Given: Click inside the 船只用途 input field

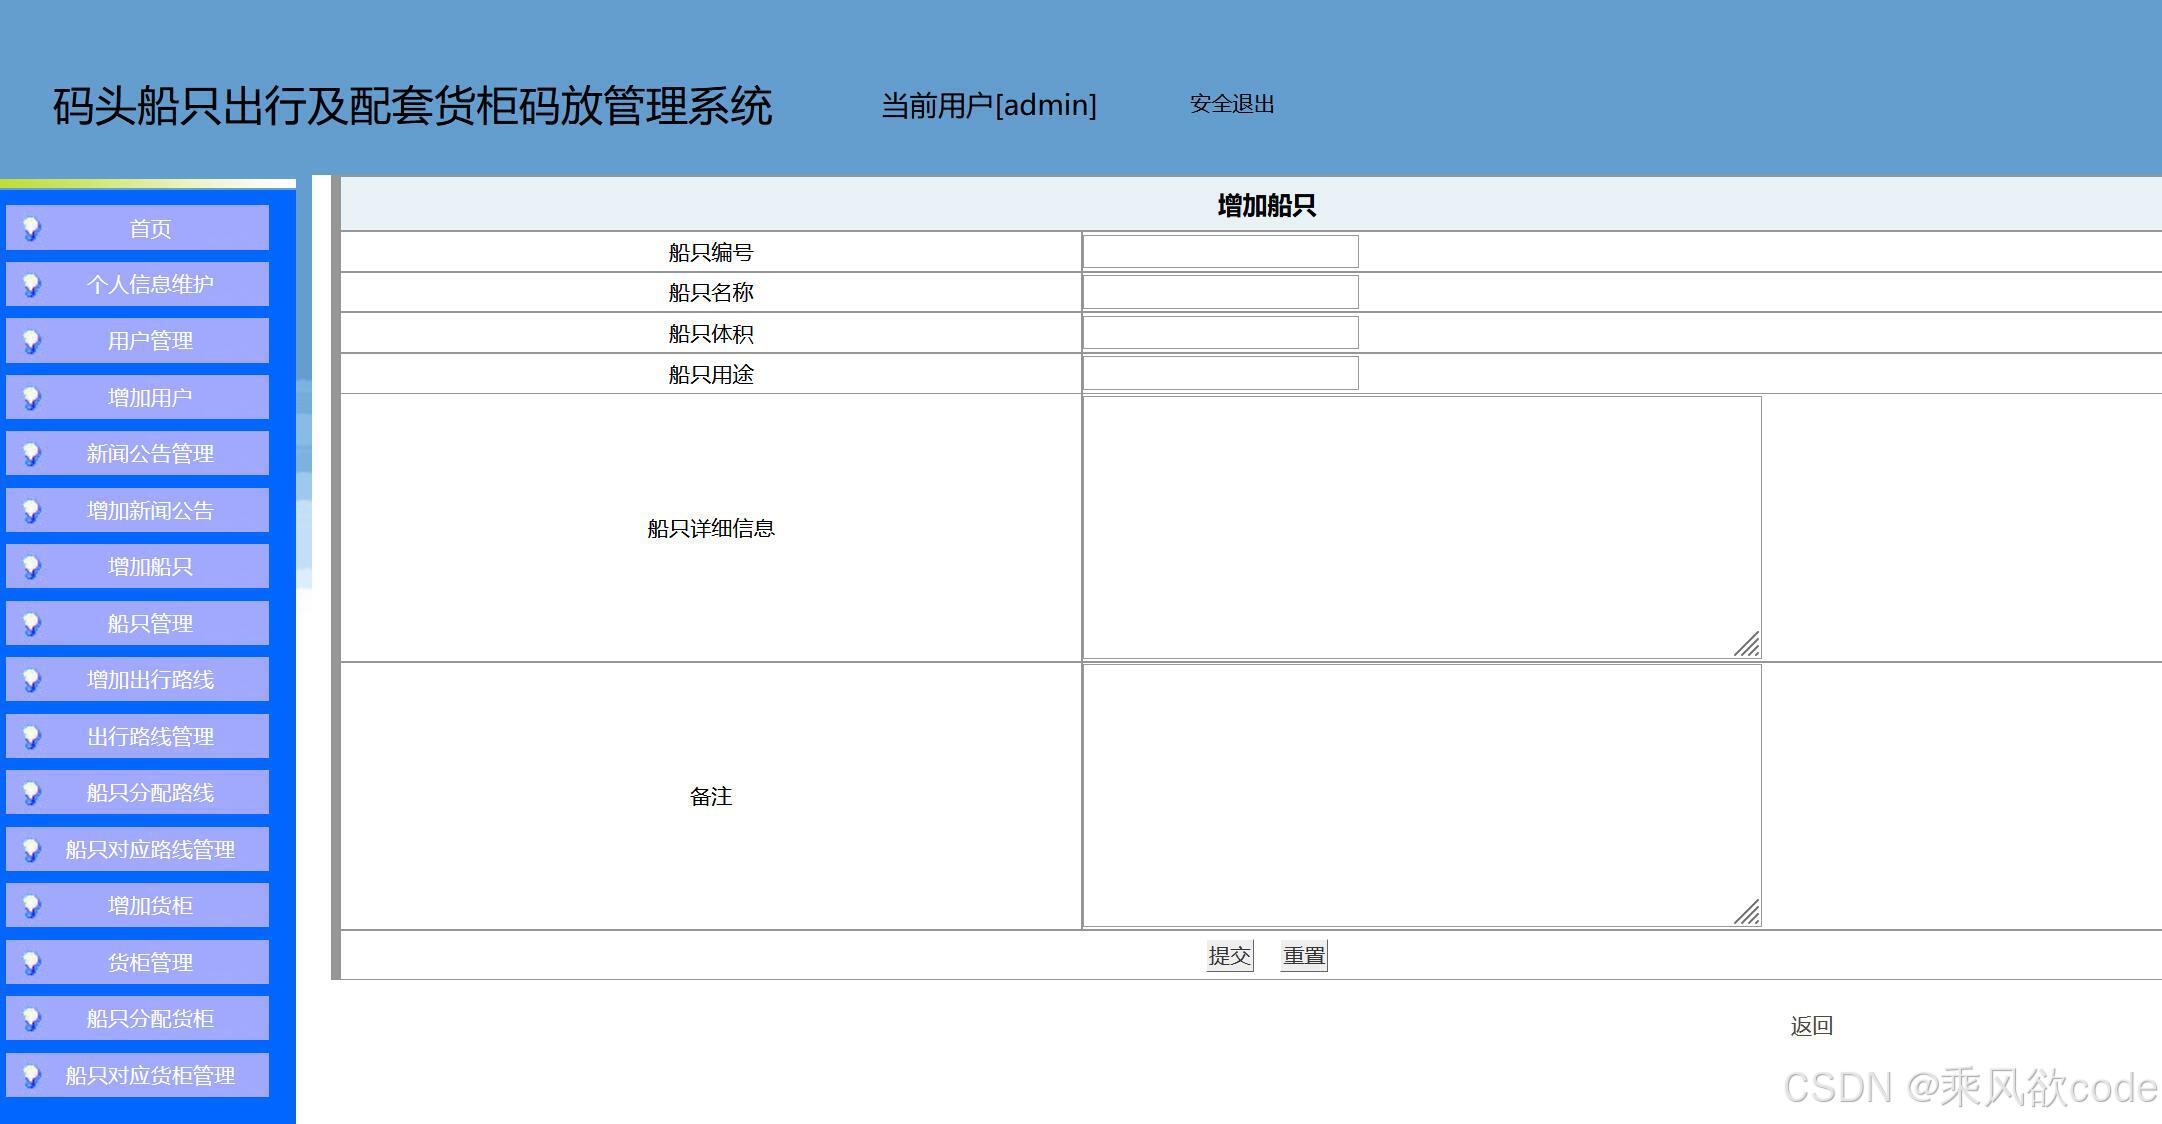Looking at the screenshot, I should pyautogui.click(x=1220, y=374).
